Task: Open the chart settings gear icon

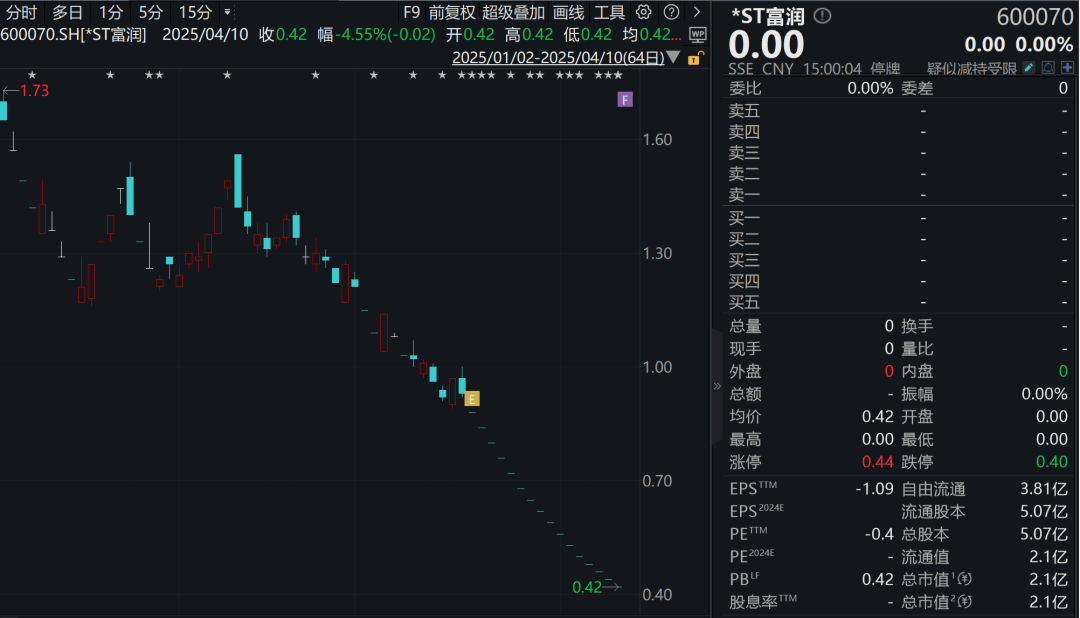Action: click(x=643, y=12)
